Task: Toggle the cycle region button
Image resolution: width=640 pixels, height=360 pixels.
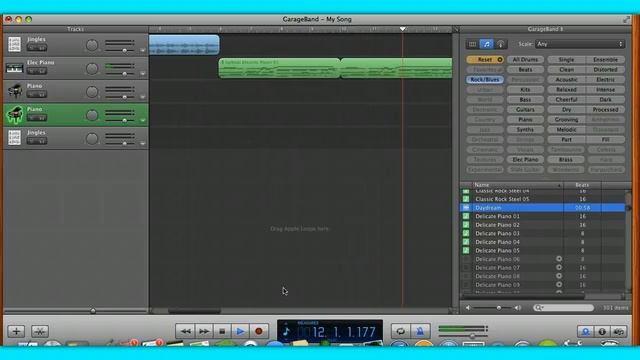Action: [x=400, y=331]
